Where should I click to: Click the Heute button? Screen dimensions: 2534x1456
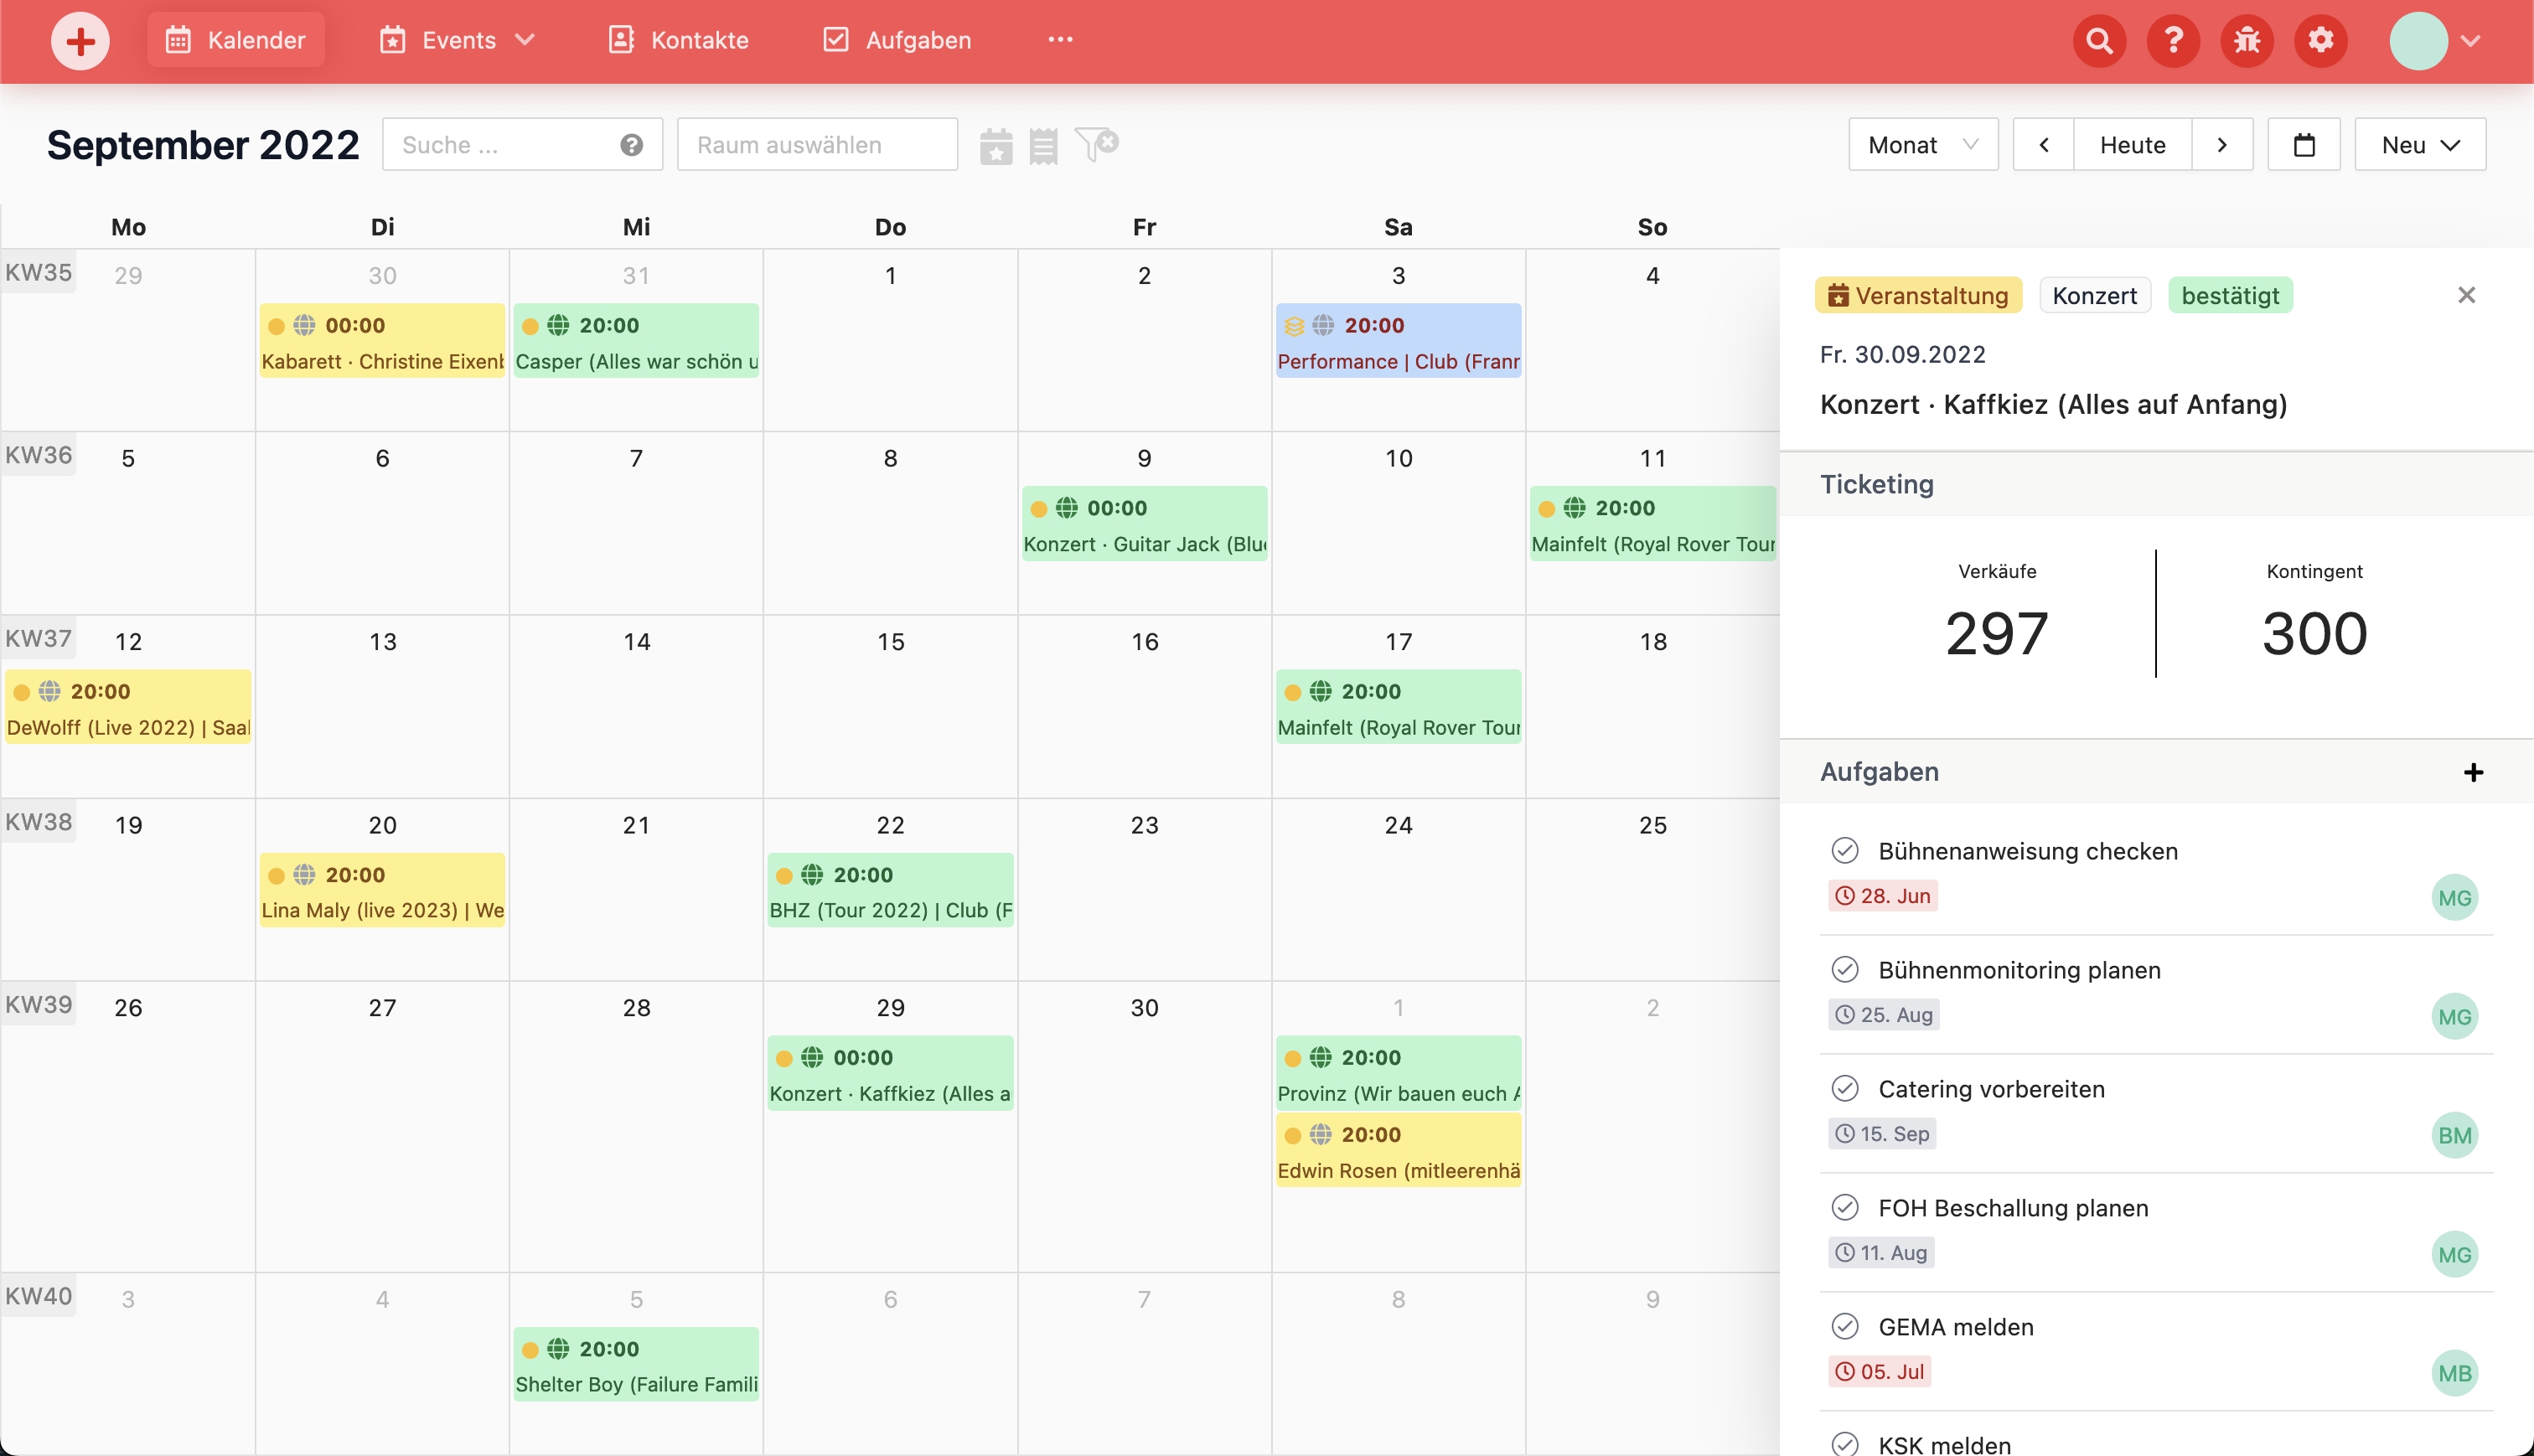tap(2132, 145)
